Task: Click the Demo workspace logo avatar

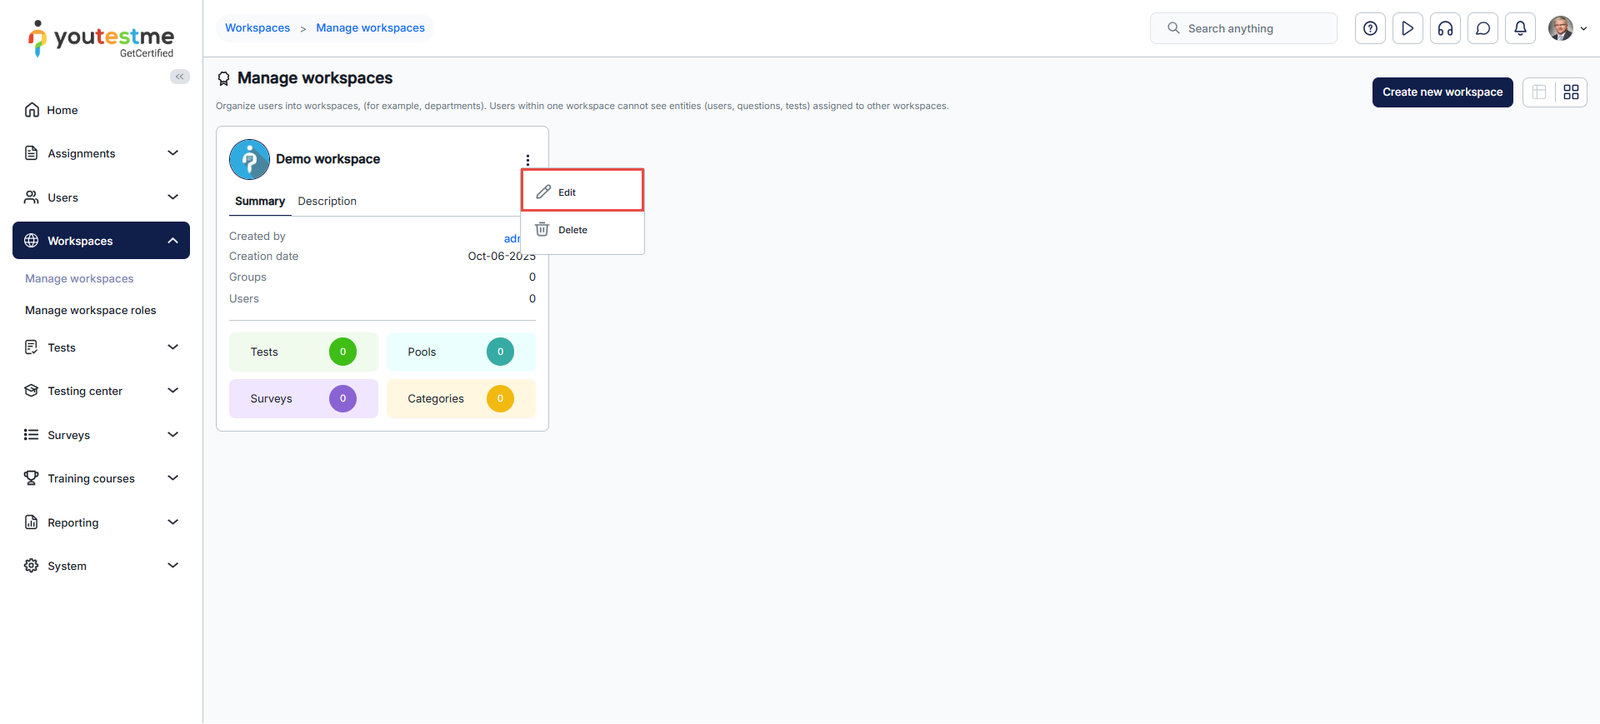Action: (x=249, y=159)
